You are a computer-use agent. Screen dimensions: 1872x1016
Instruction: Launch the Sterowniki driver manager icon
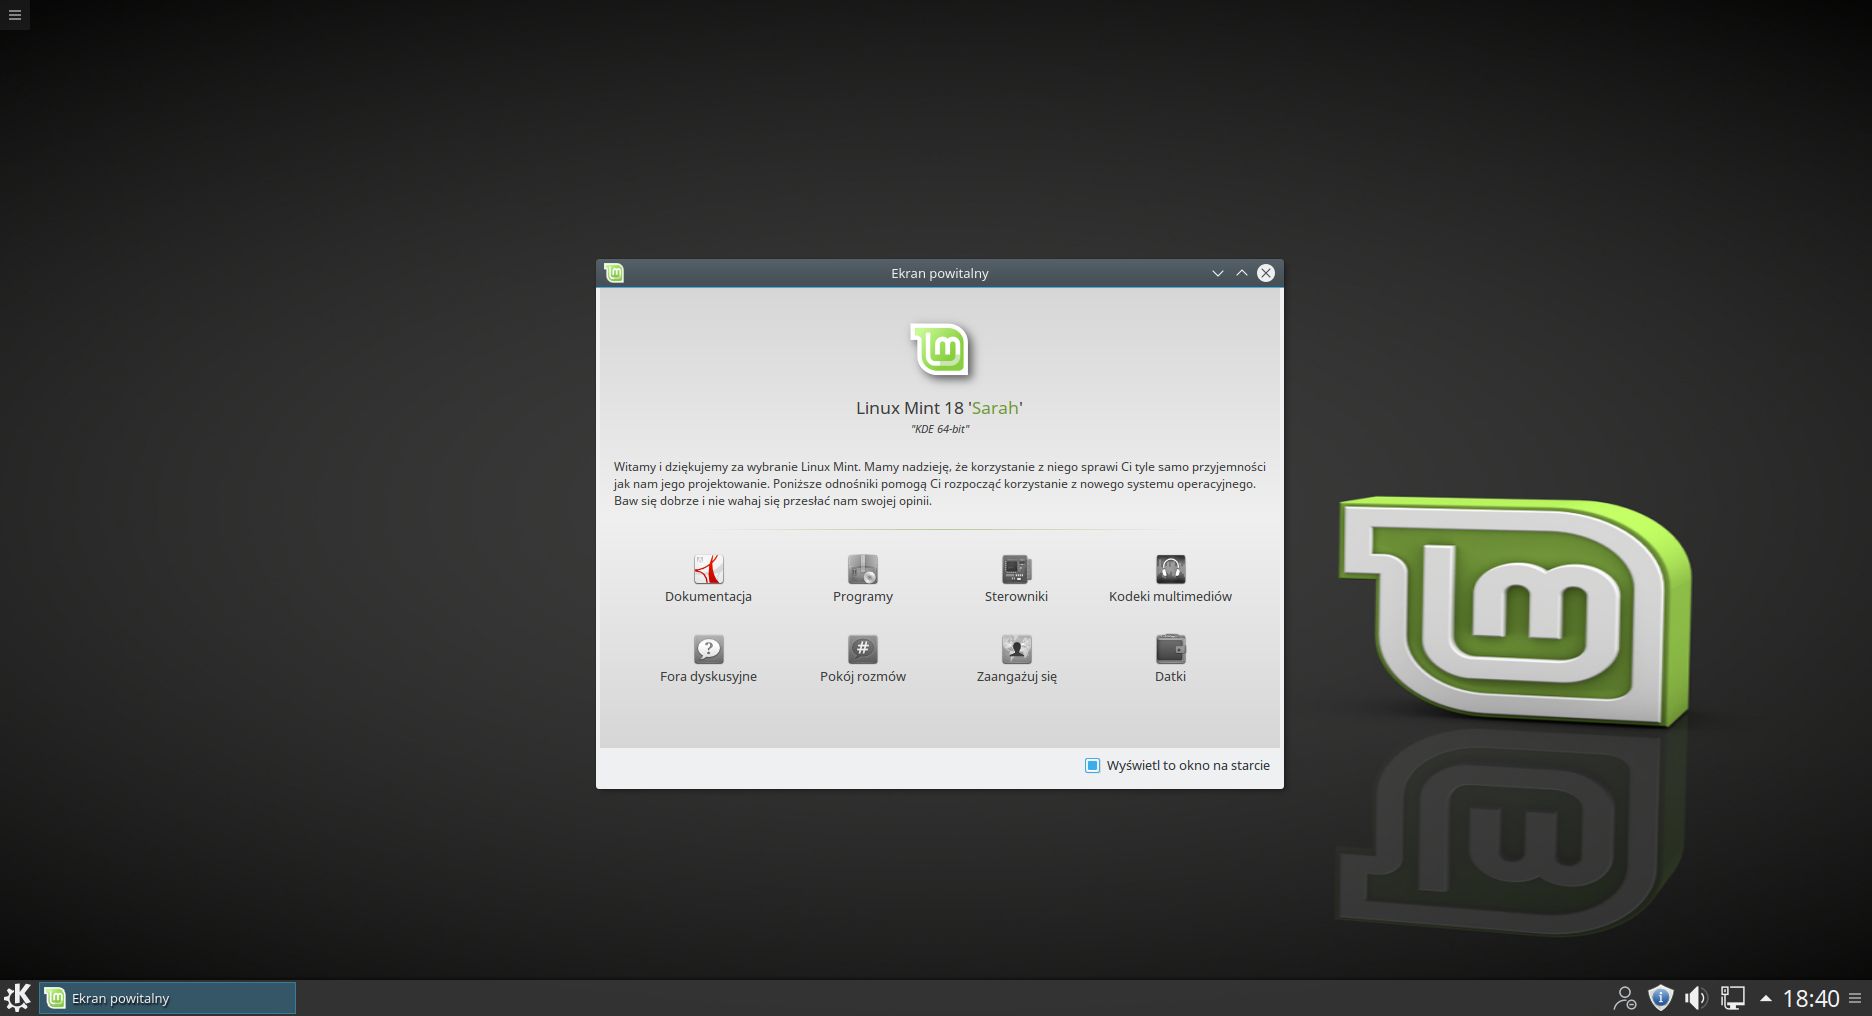point(1016,569)
